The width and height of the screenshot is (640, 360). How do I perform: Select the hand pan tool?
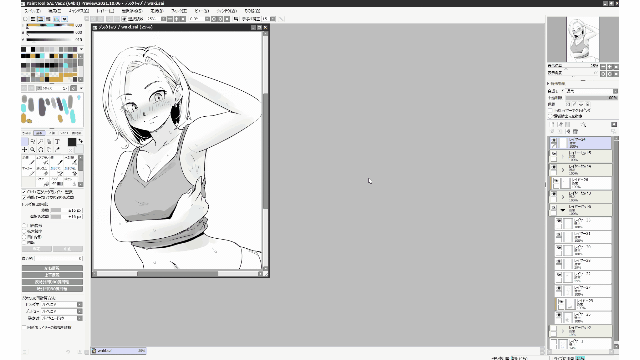pyautogui.click(x=49, y=150)
